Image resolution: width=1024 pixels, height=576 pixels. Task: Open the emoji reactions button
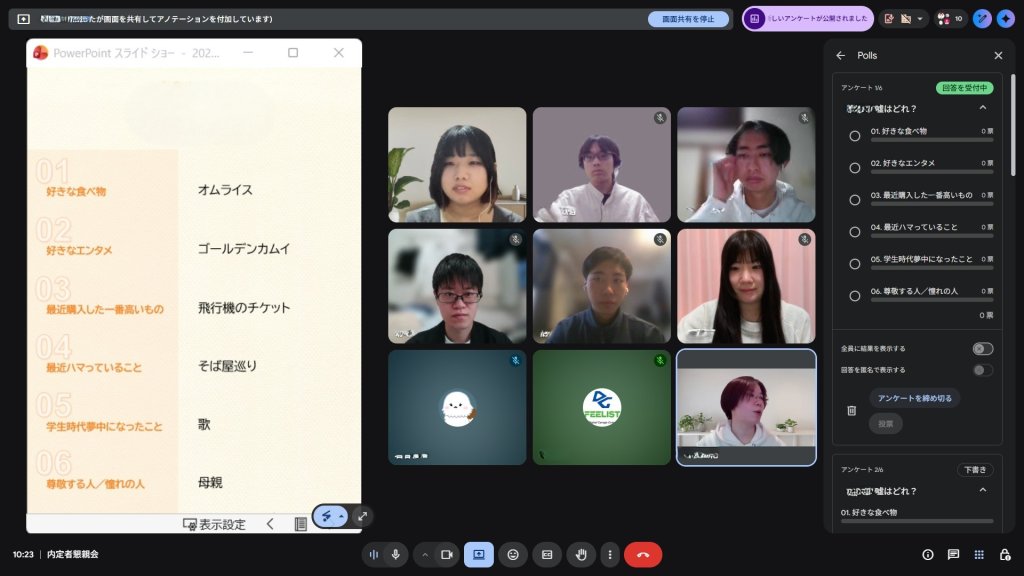(513, 555)
